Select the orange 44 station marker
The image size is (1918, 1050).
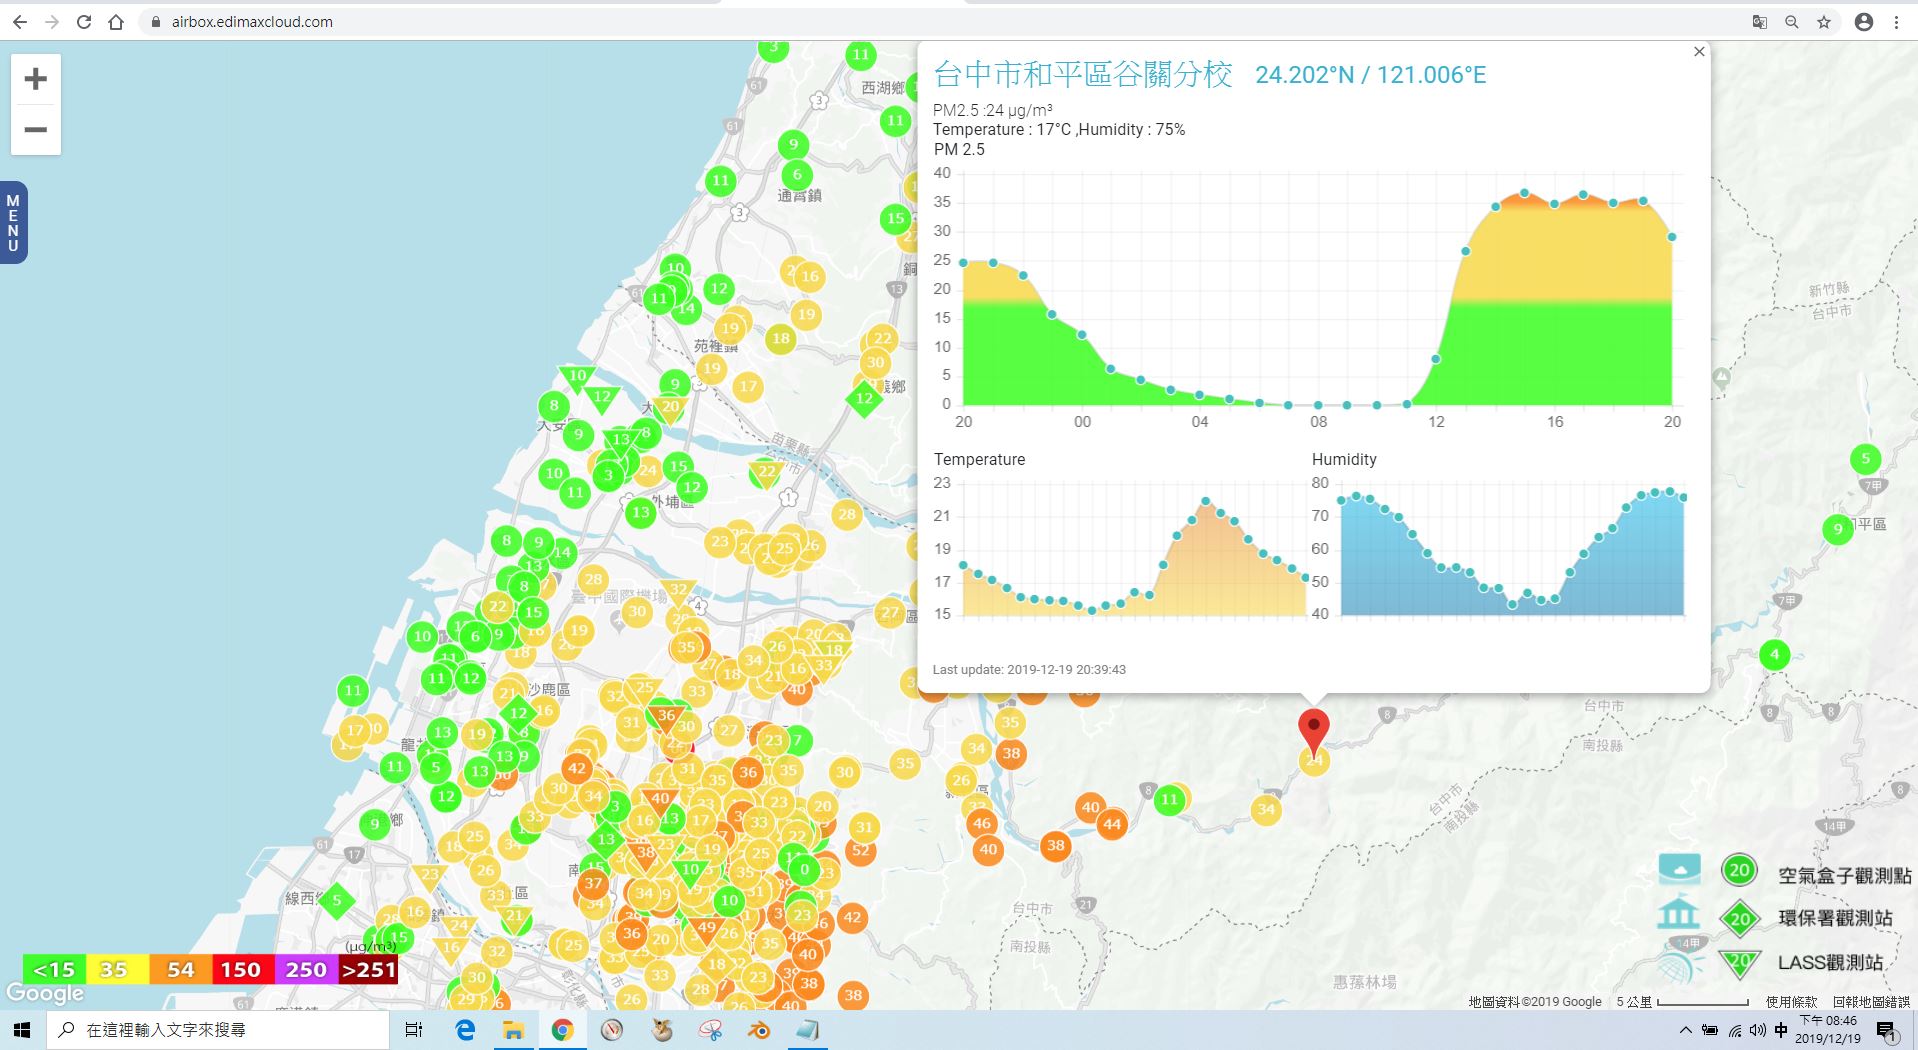click(1112, 824)
